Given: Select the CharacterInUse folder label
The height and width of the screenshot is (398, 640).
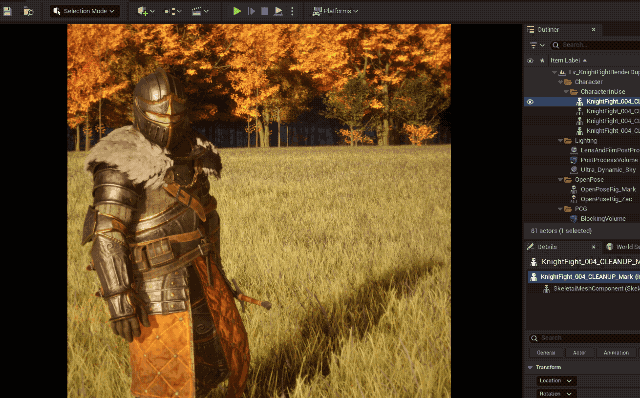Looking at the screenshot, I should 602,92.
